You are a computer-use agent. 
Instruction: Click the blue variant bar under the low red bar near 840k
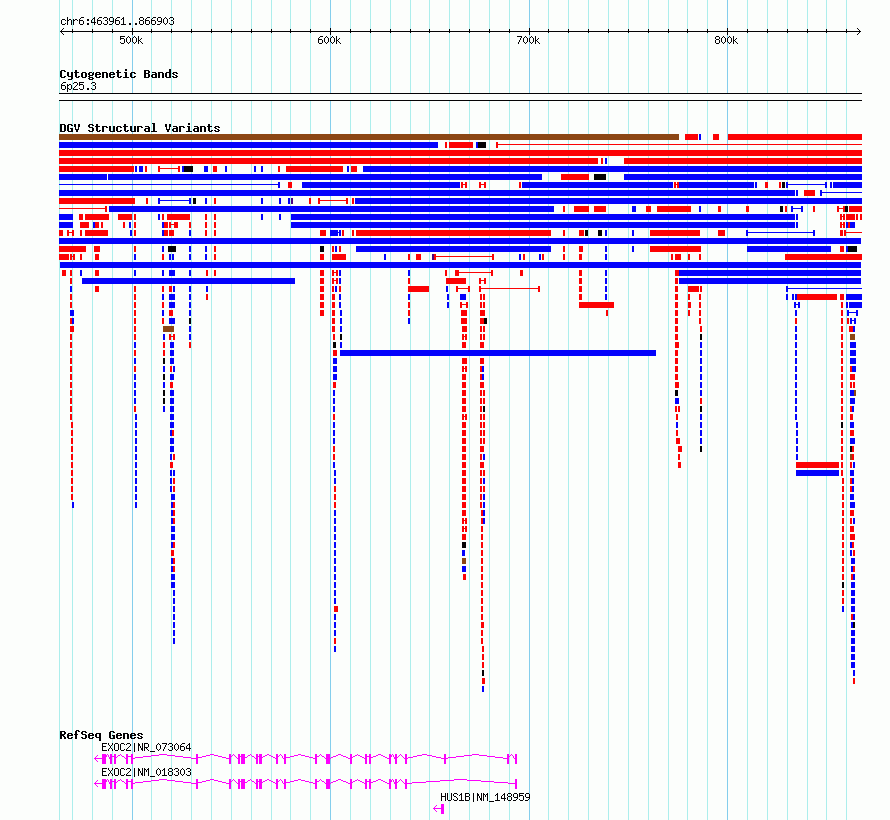pyautogui.click(x=817, y=473)
